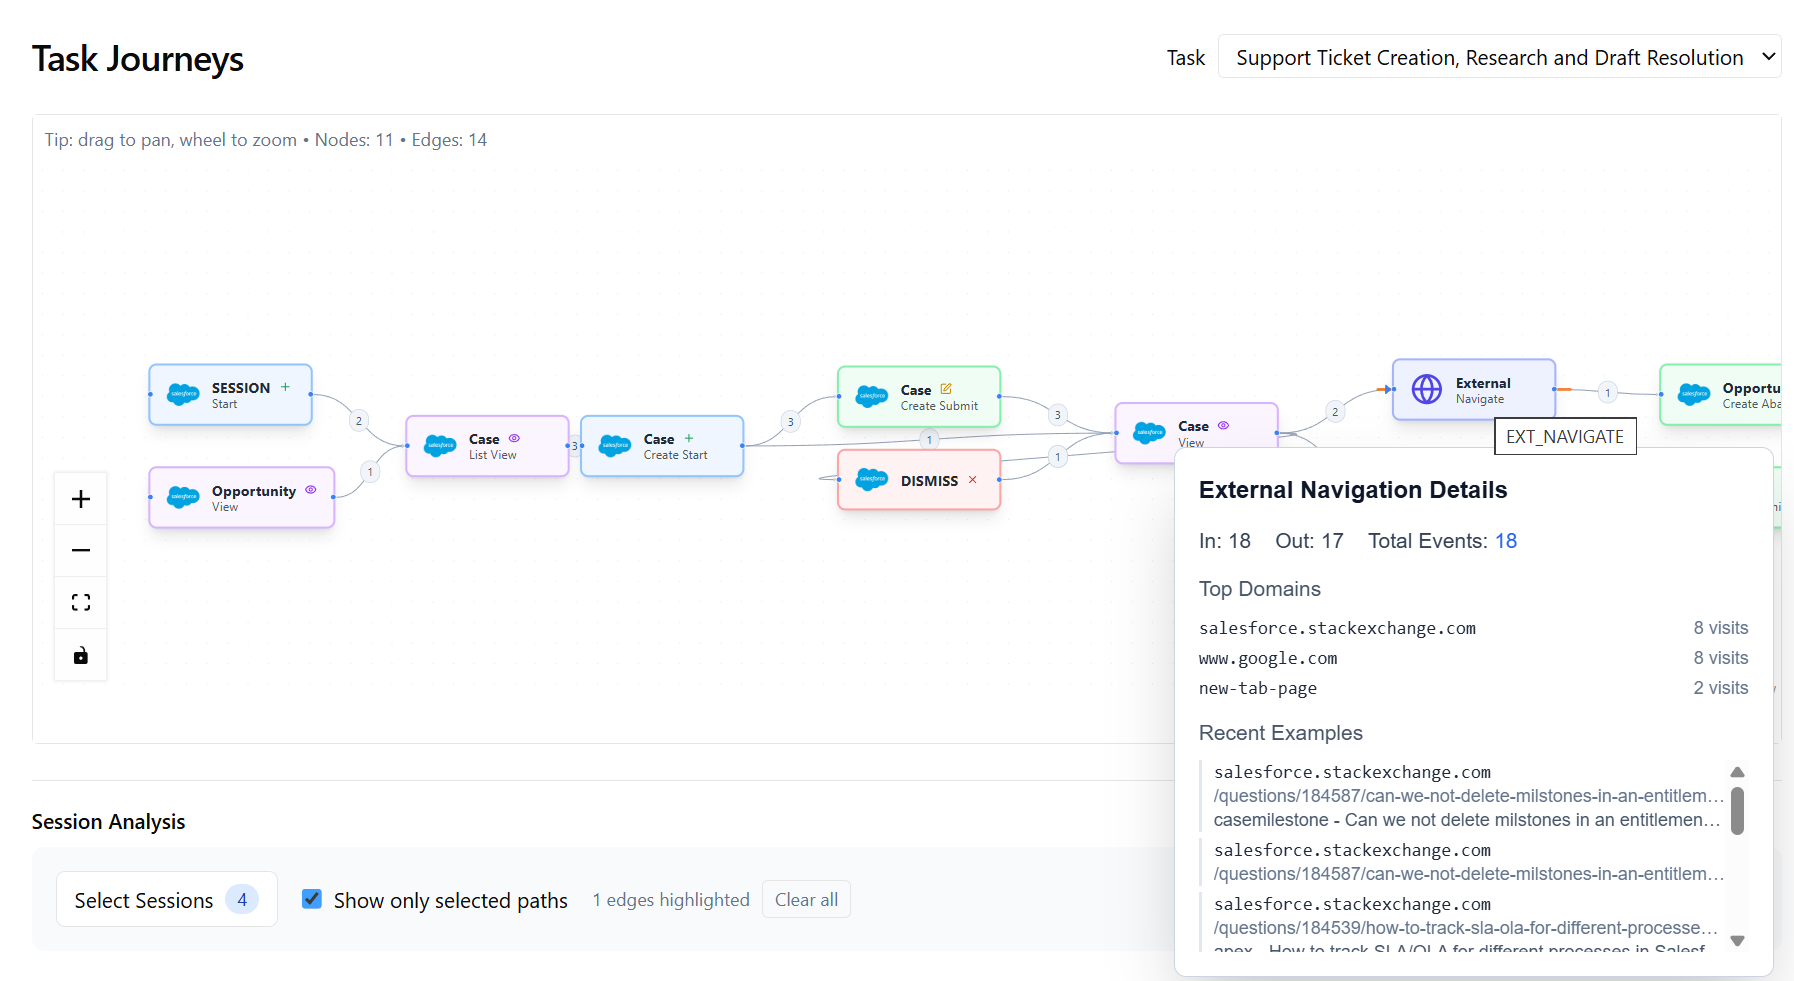Select the pencil edit icon on Case Create Submit
1794x981 pixels.
pyautogui.click(x=946, y=388)
